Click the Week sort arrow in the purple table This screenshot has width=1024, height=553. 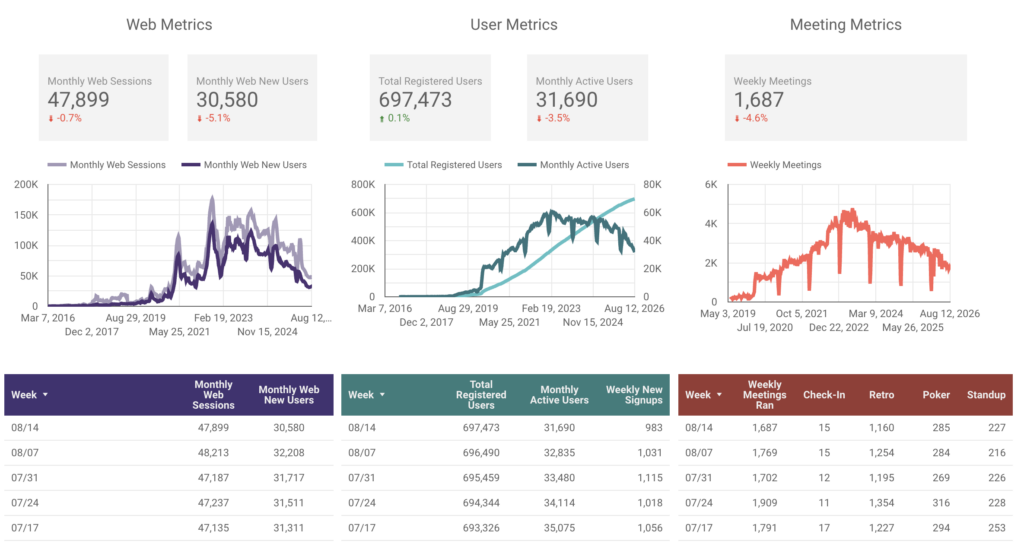click(x=45, y=395)
